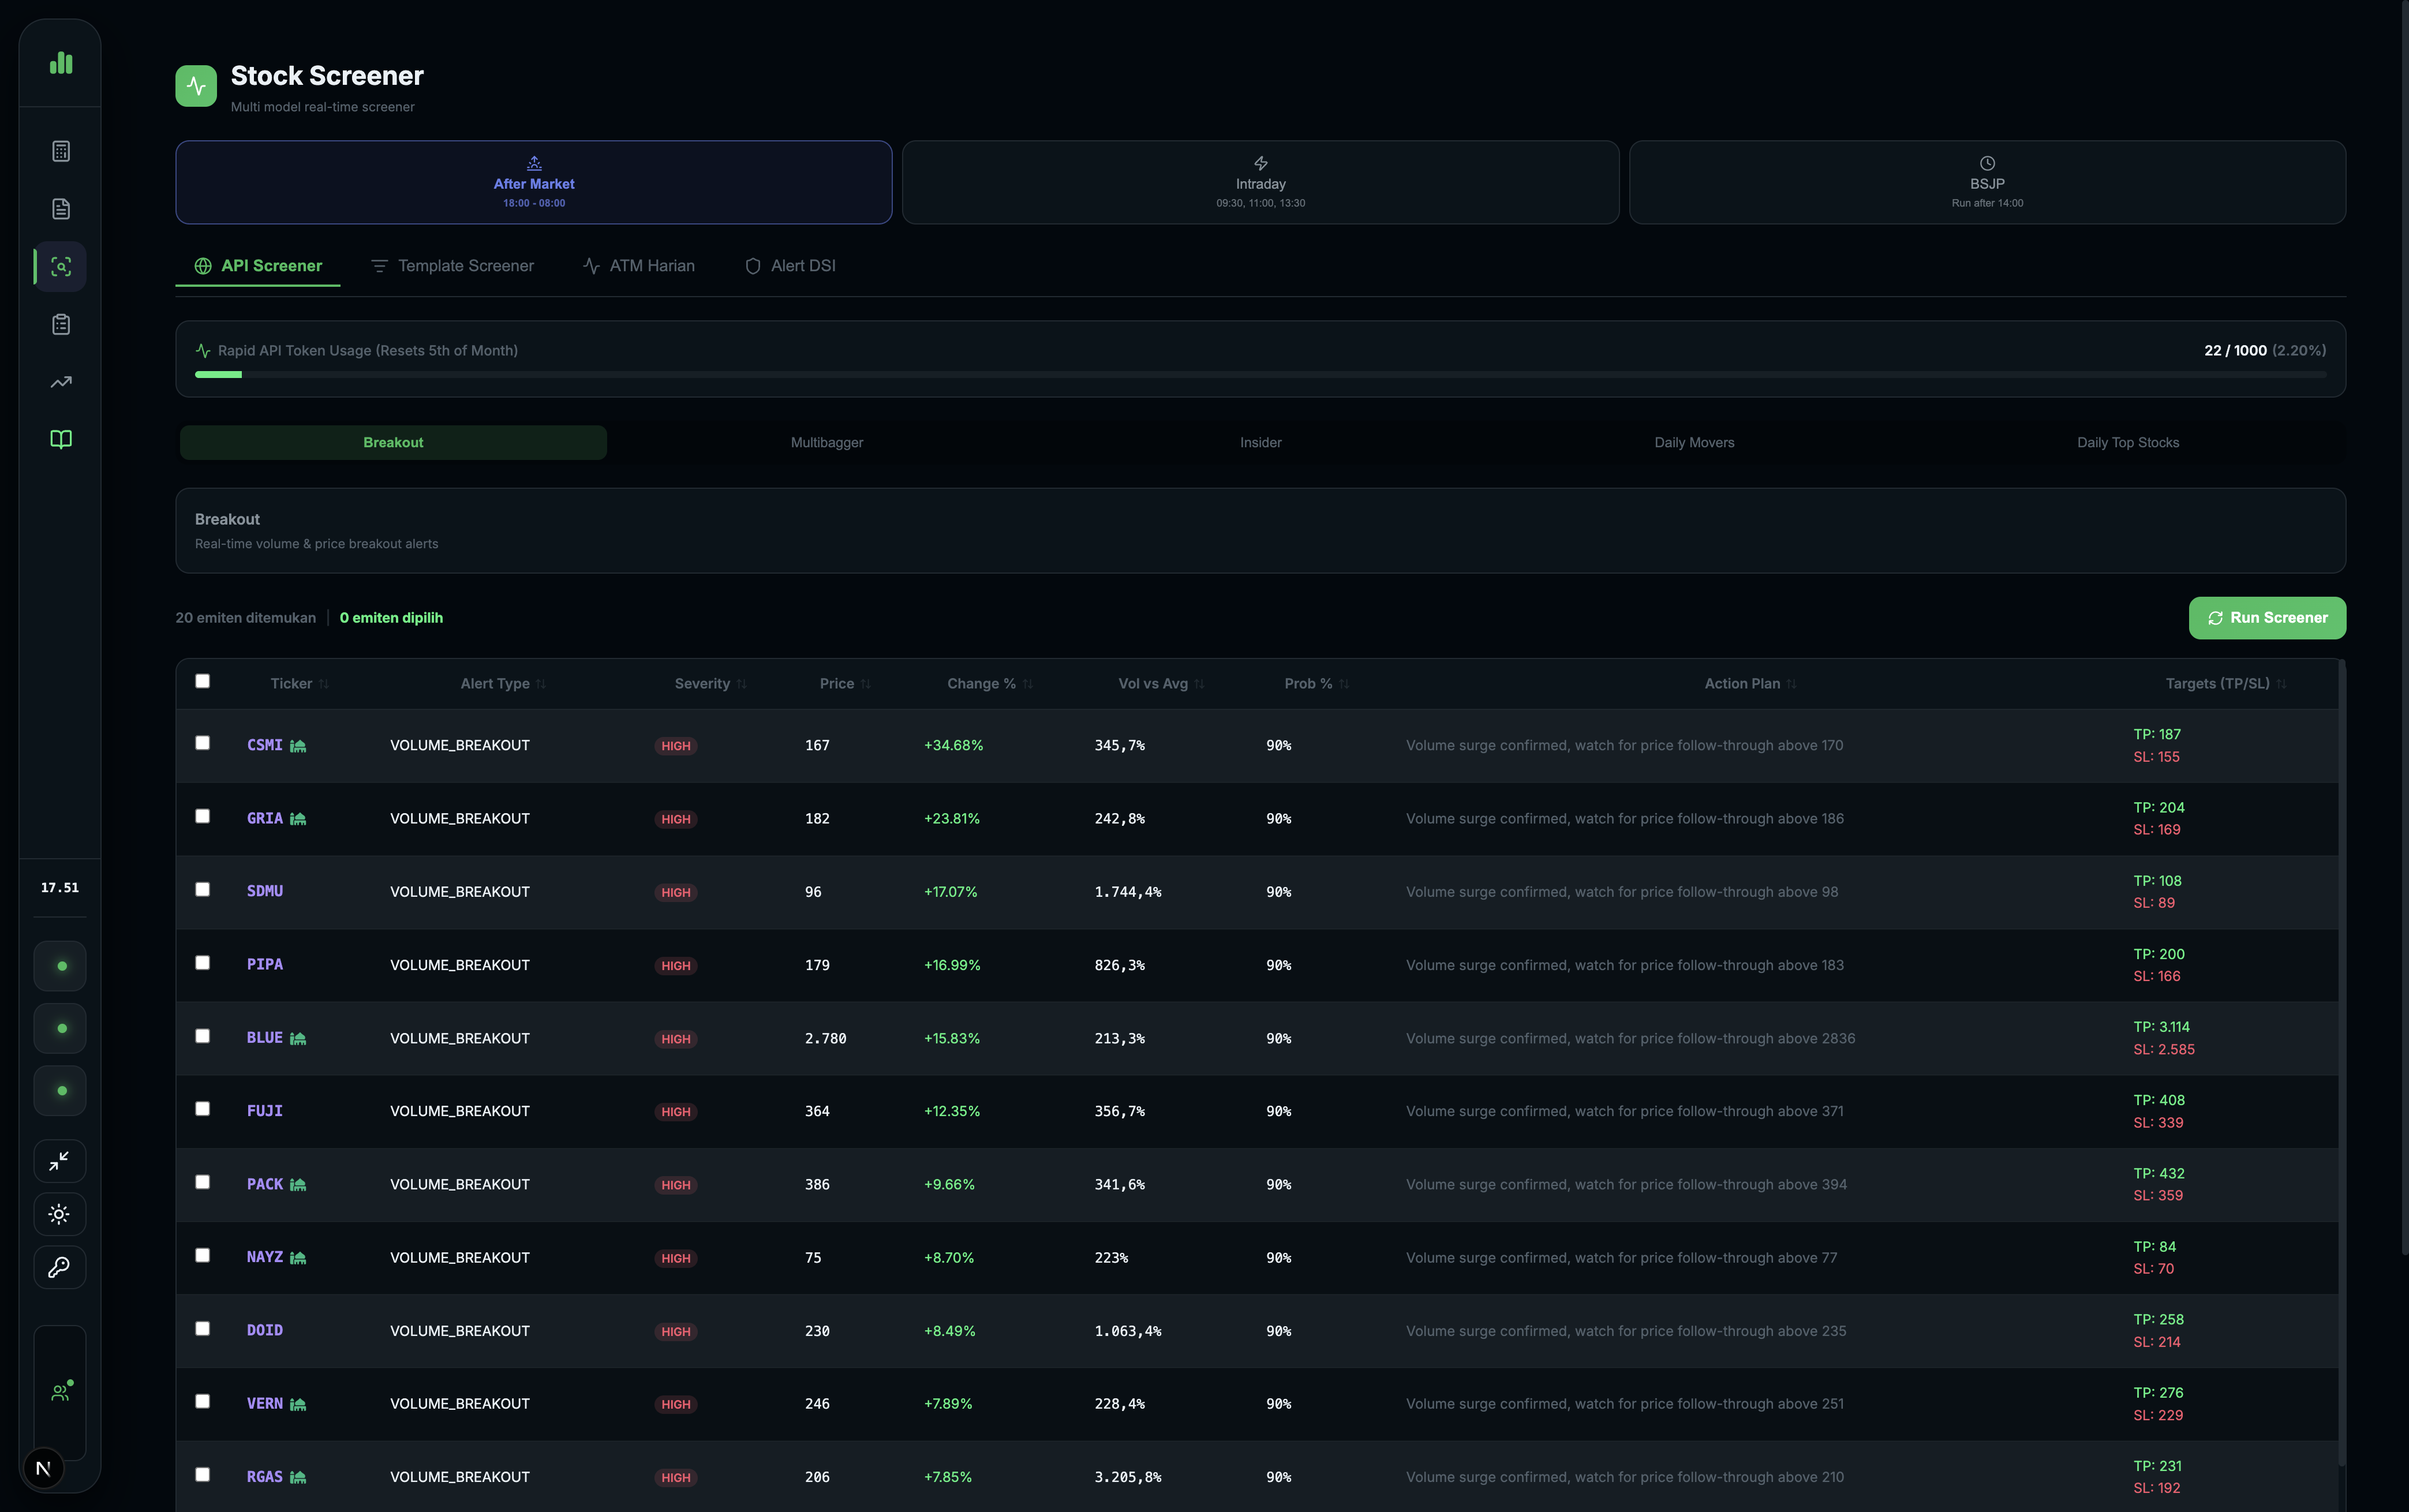Tick the CSMI row checkbox
2409x1512 pixels.
click(x=202, y=743)
